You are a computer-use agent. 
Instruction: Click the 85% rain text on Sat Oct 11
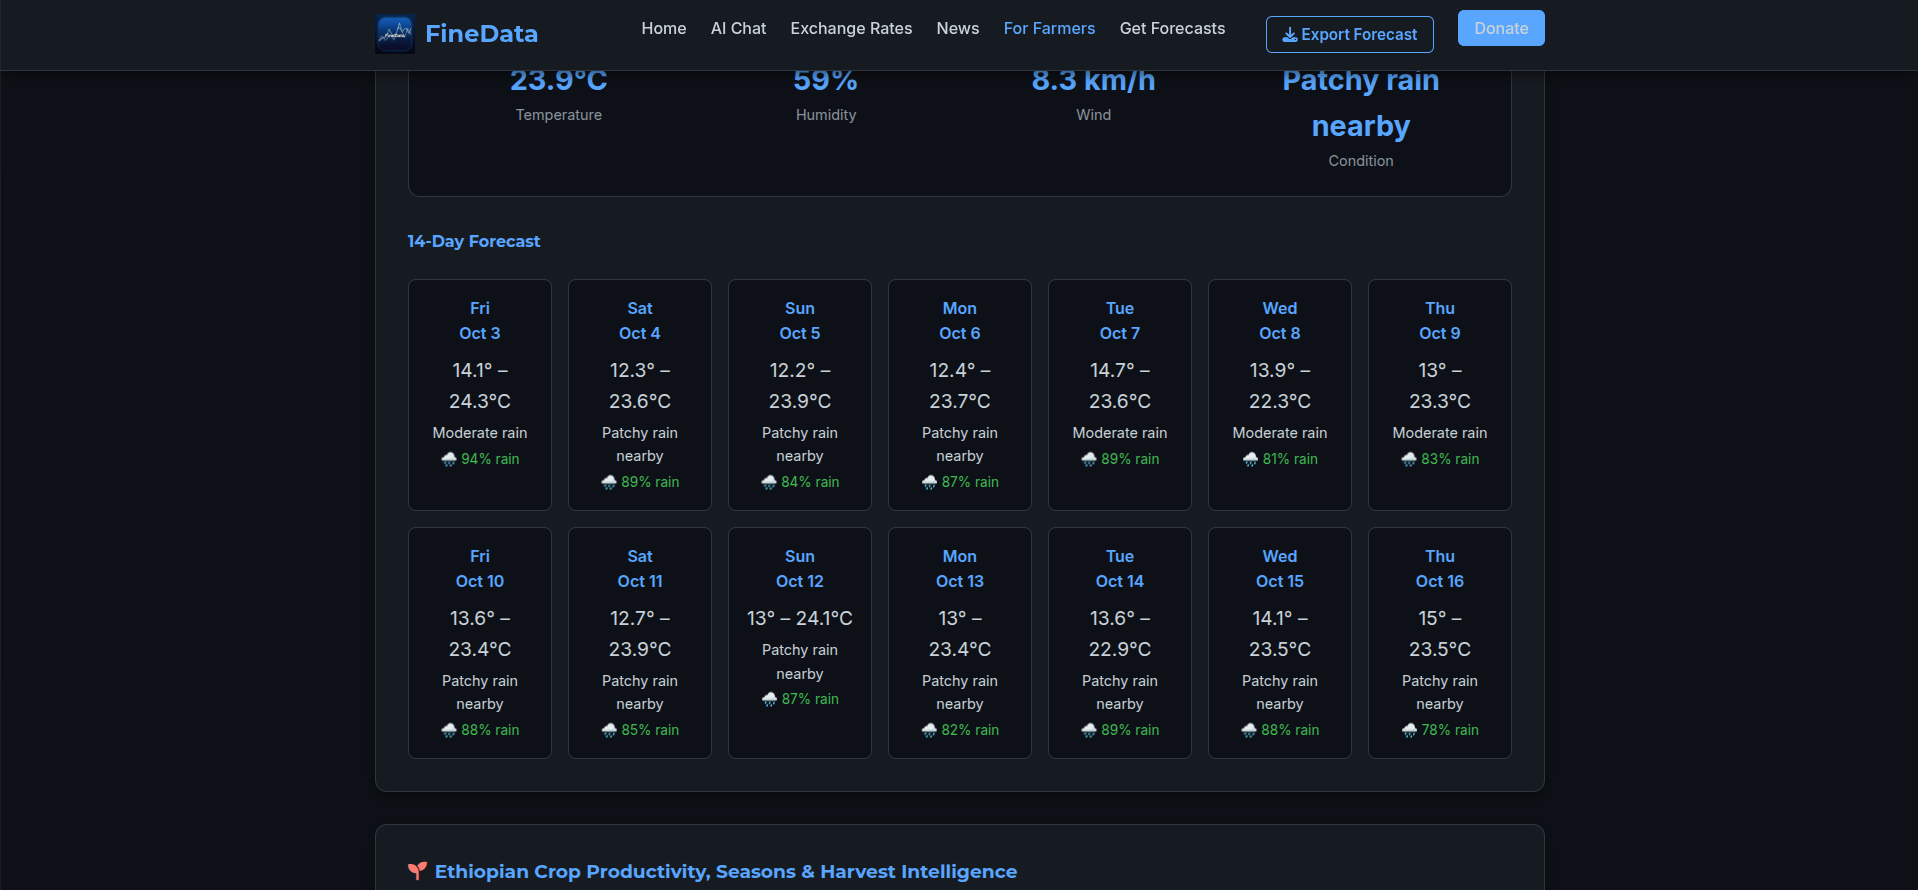point(650,730)
